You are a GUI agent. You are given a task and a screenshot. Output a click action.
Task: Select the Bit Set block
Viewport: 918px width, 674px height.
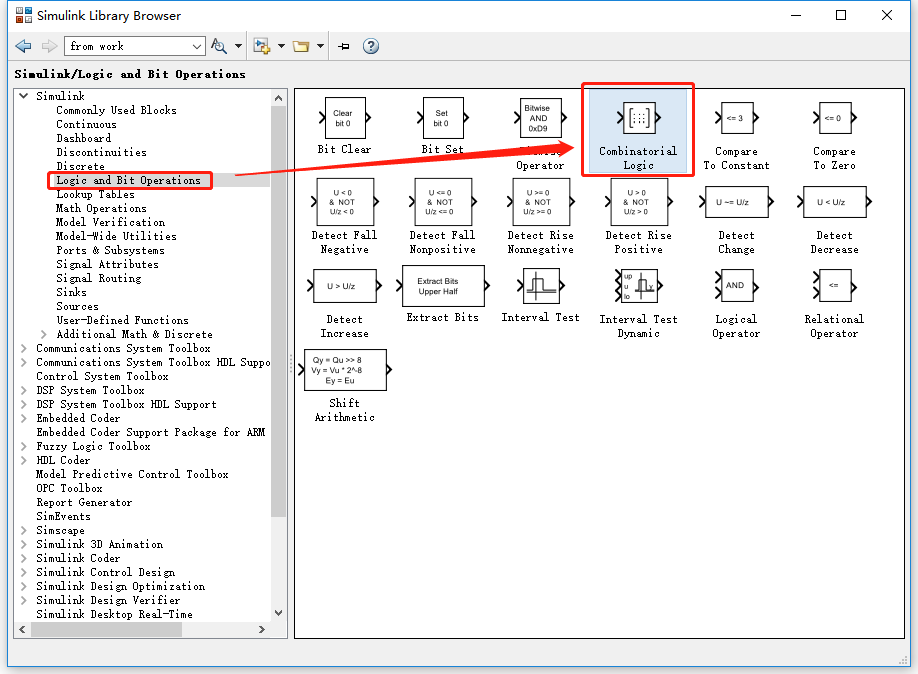pos(443,118)
